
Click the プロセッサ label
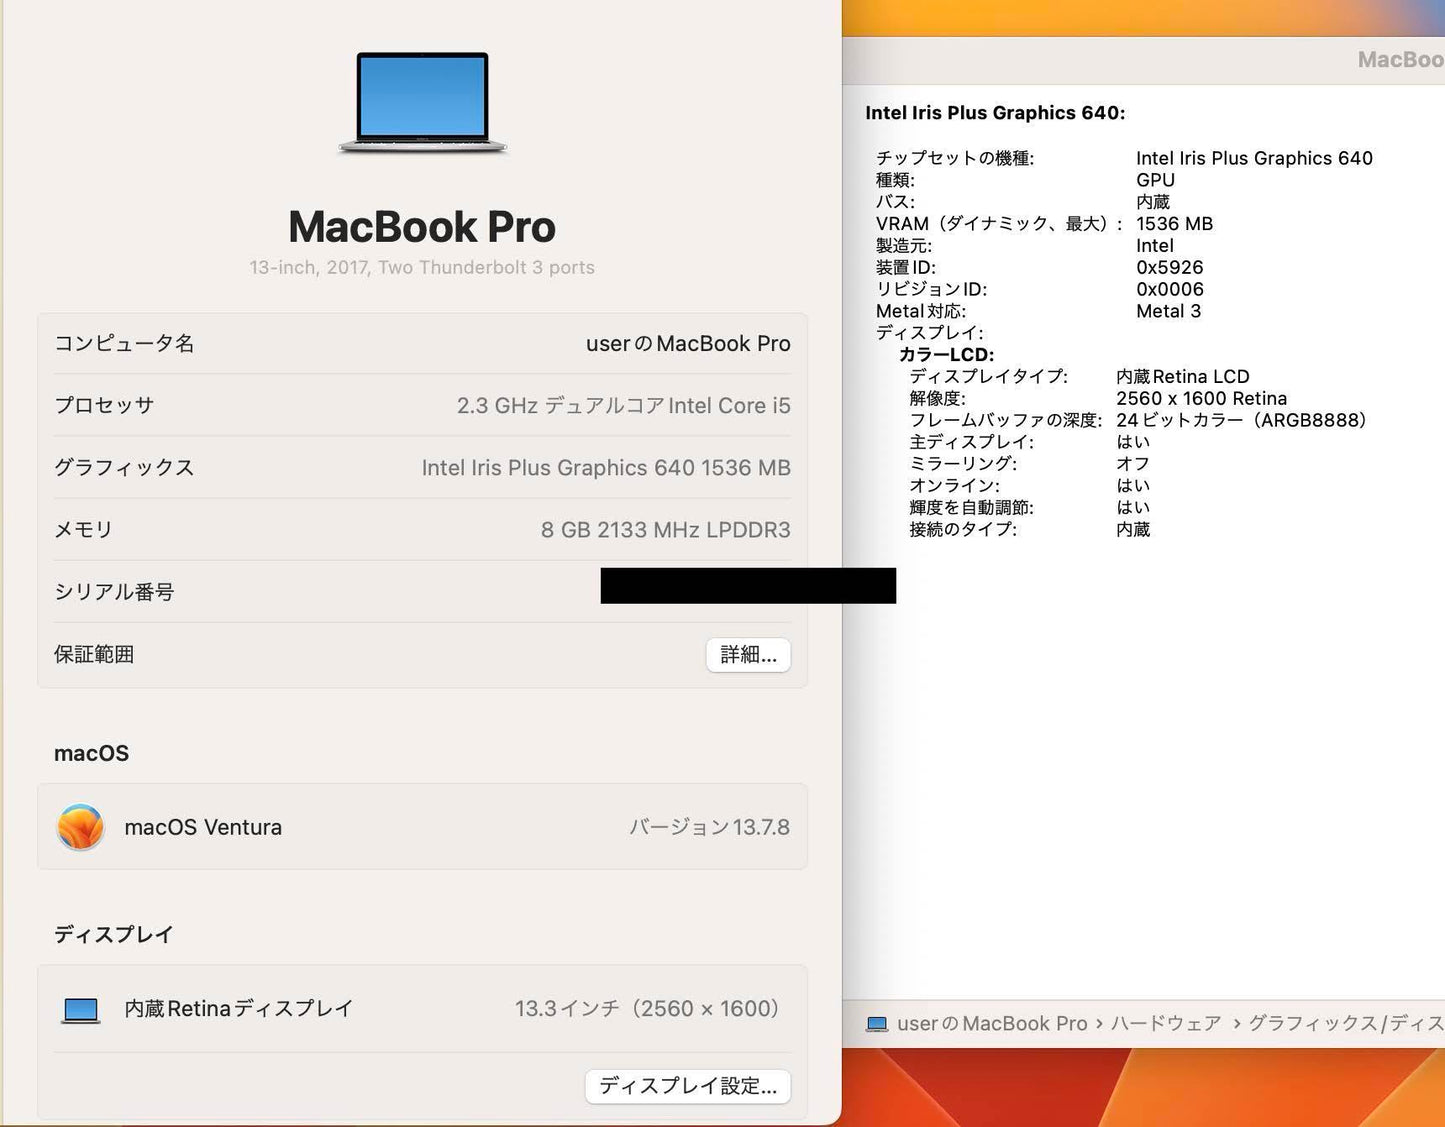[x=104, y=406]
